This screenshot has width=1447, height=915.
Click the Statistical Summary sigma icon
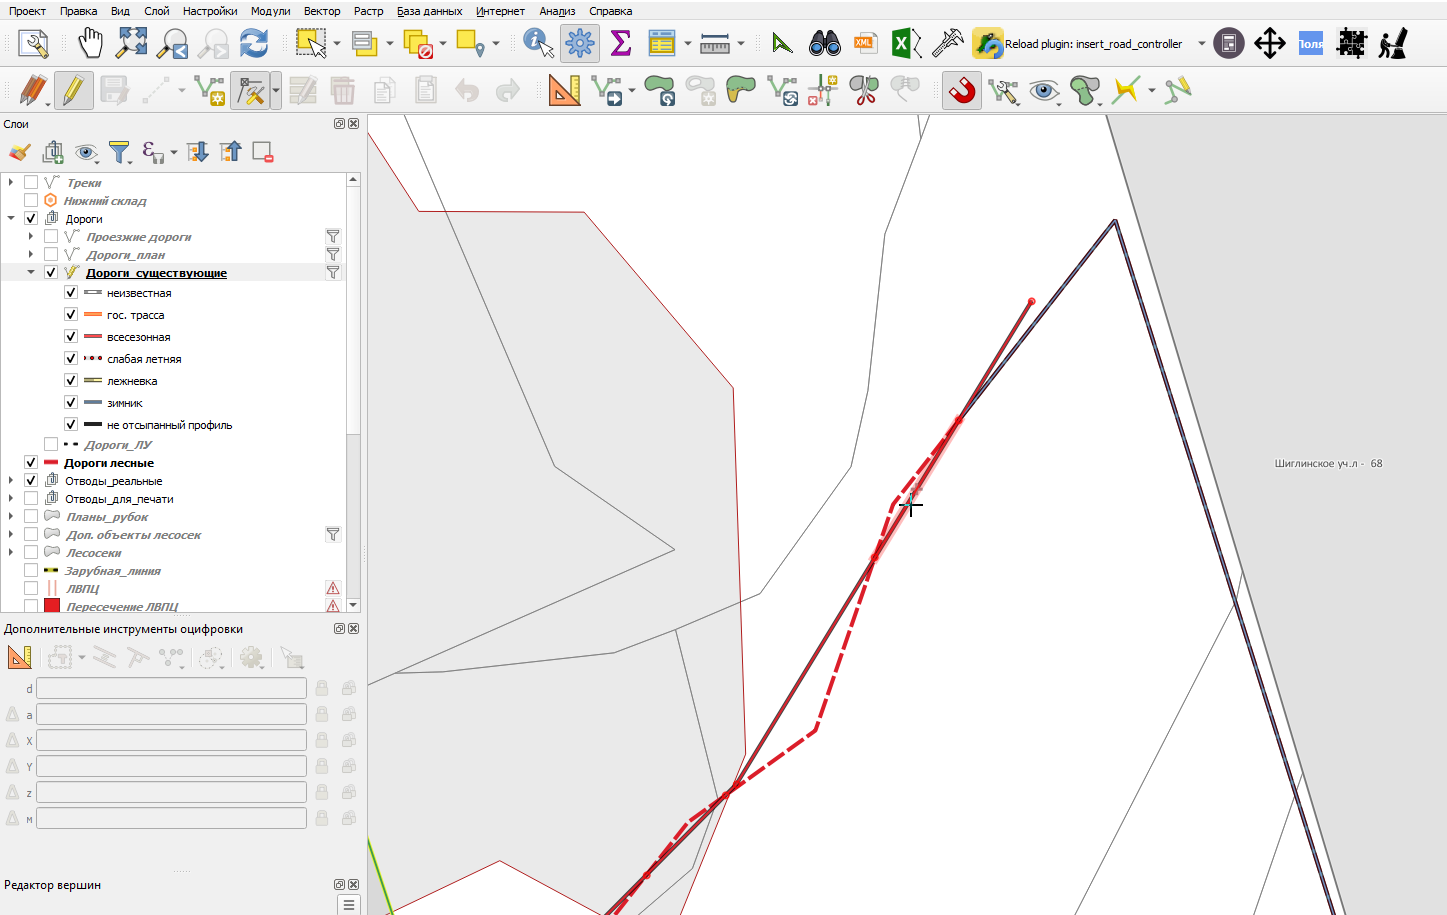click(x=620, y=43)
